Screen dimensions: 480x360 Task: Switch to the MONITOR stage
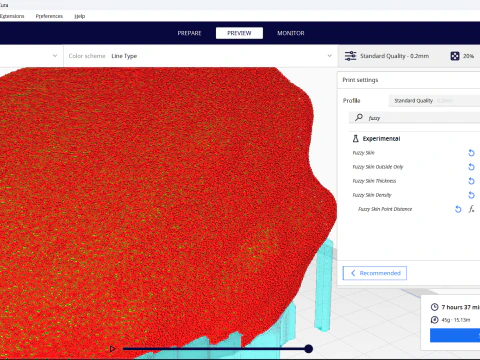[x=291, y=33]
